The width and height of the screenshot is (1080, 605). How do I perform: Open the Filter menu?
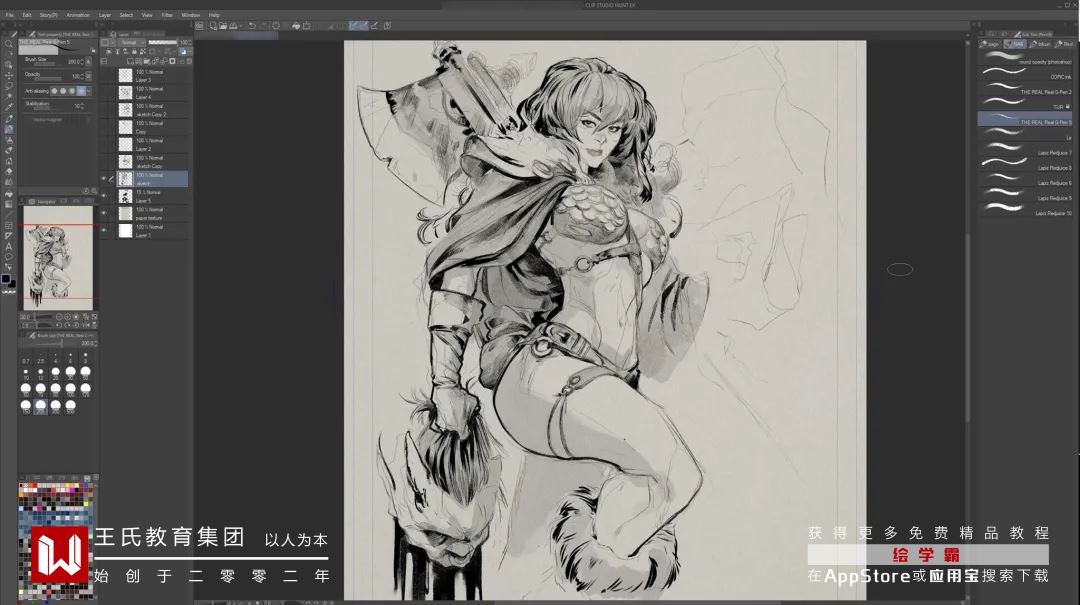(x=167, y=14)
